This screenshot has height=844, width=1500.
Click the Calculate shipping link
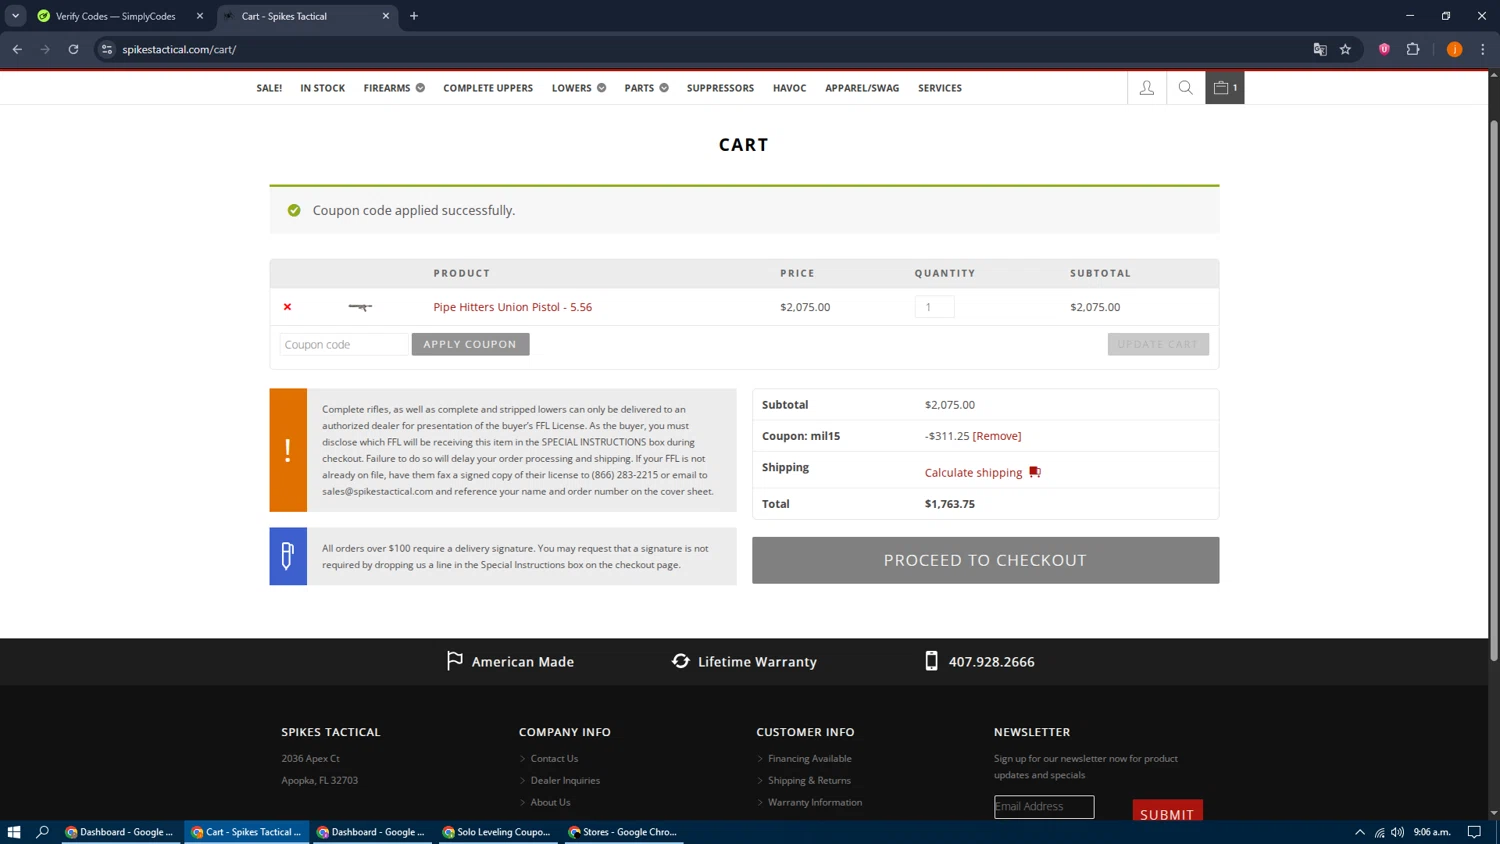(973, 472)
